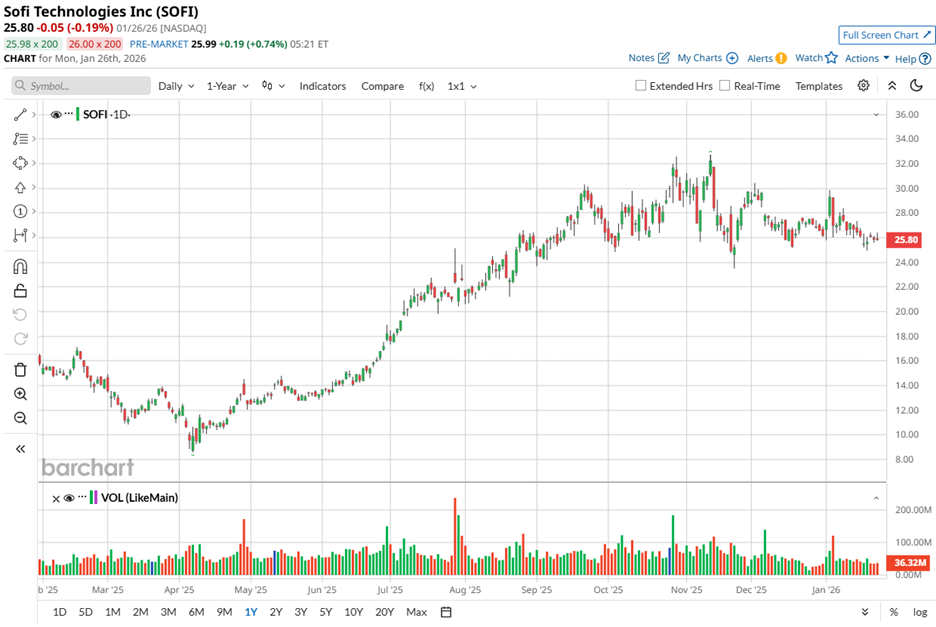Viewport: 936px width, 627px height.
Task: Click the redo arrow icon
Action: pos(20,339)
